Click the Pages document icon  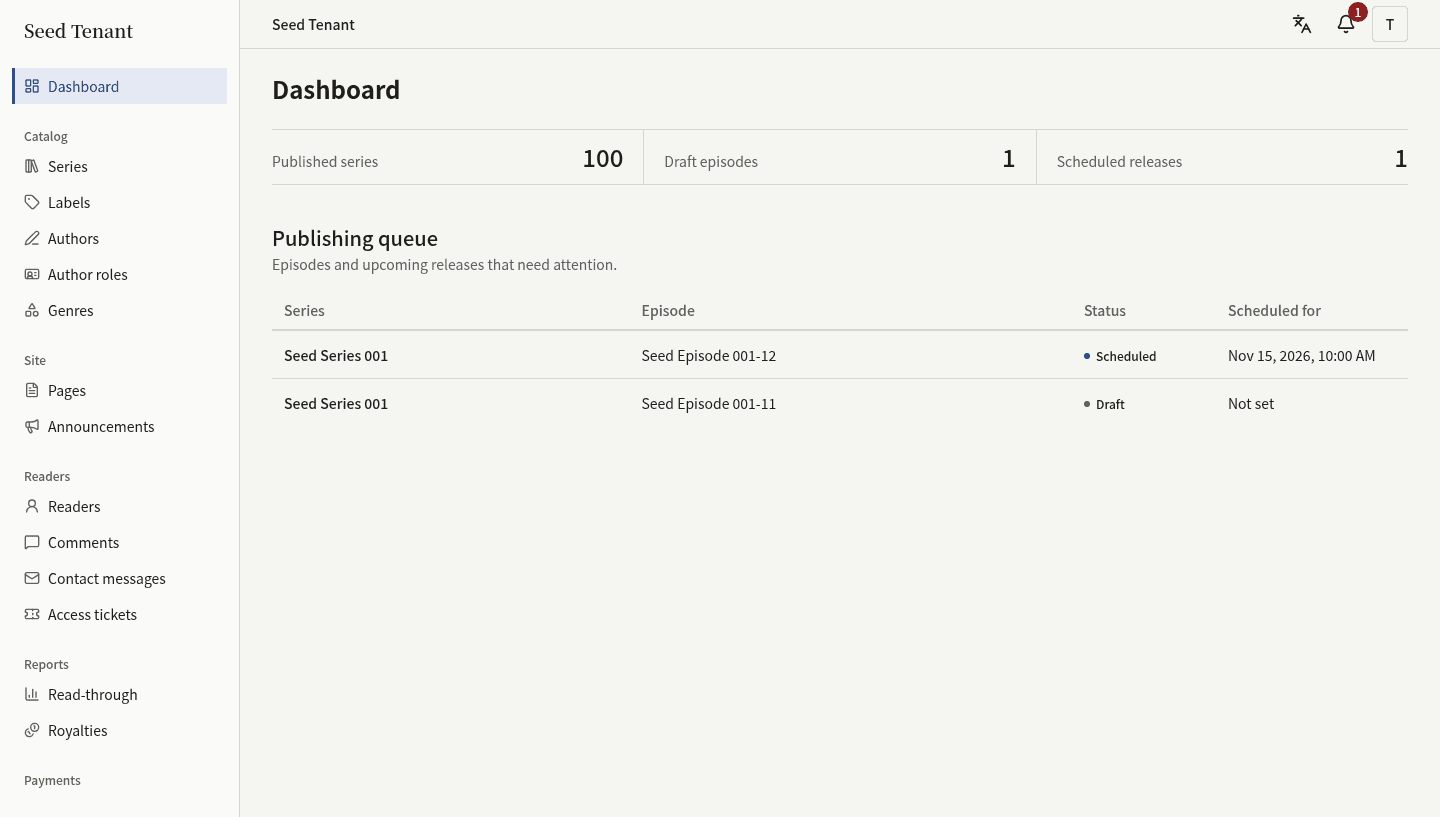click(x=32, y=390)
